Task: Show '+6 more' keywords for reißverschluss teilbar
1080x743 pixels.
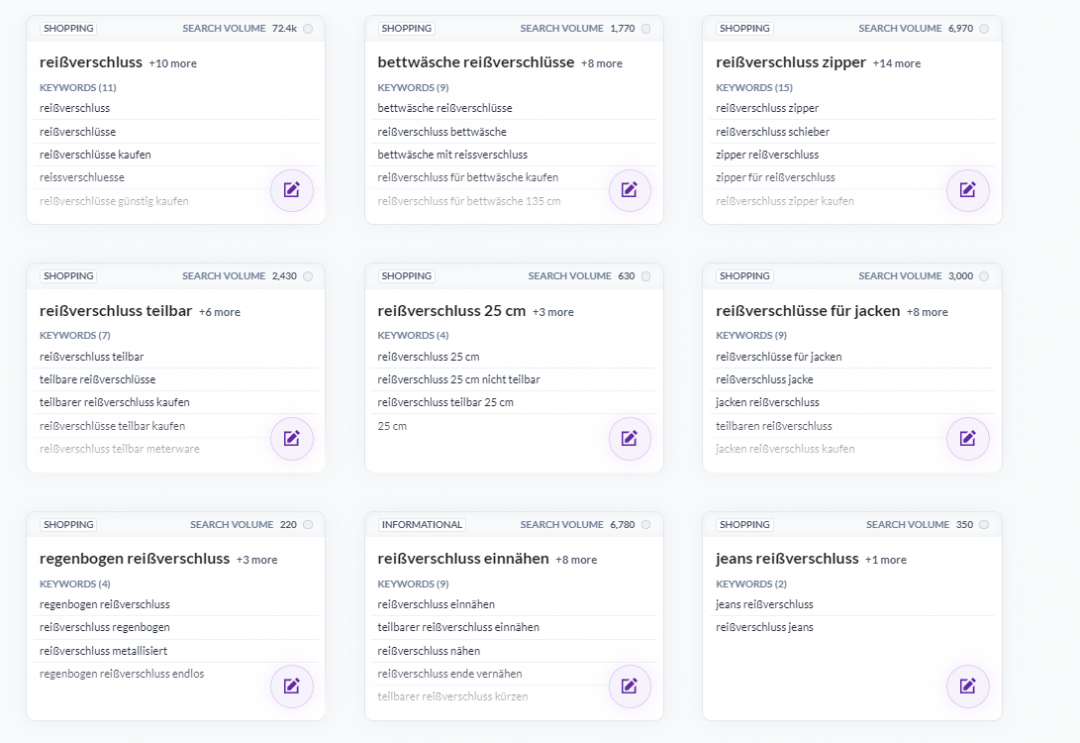Action: click(219, 312)
